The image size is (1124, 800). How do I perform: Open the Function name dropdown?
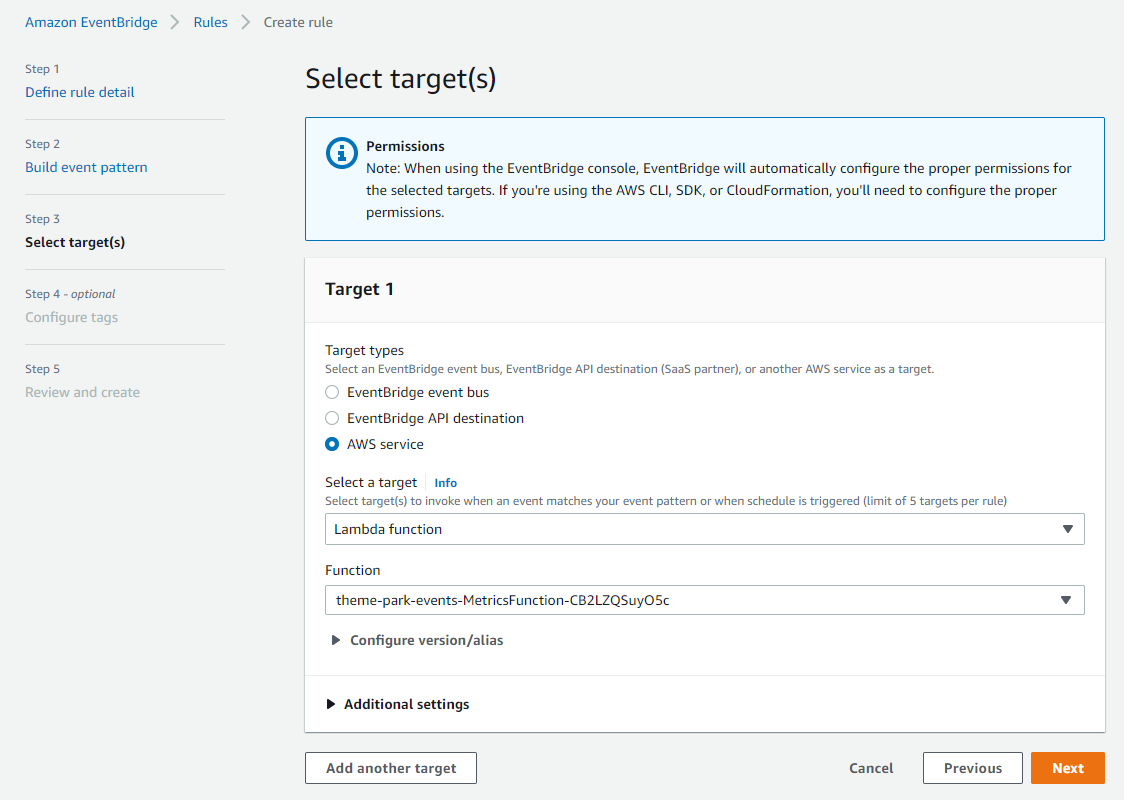pyautogui.click(x=705, y=600)
